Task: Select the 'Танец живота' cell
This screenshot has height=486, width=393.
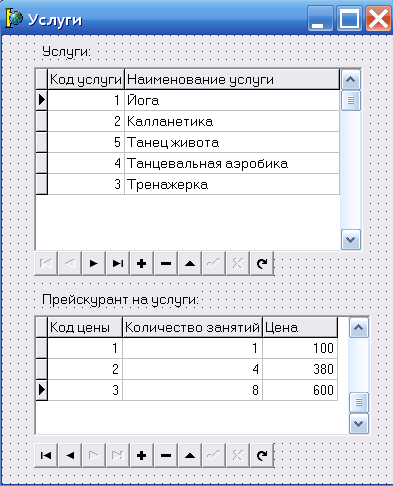Action: pyautogui.click(x=232, y=142)
